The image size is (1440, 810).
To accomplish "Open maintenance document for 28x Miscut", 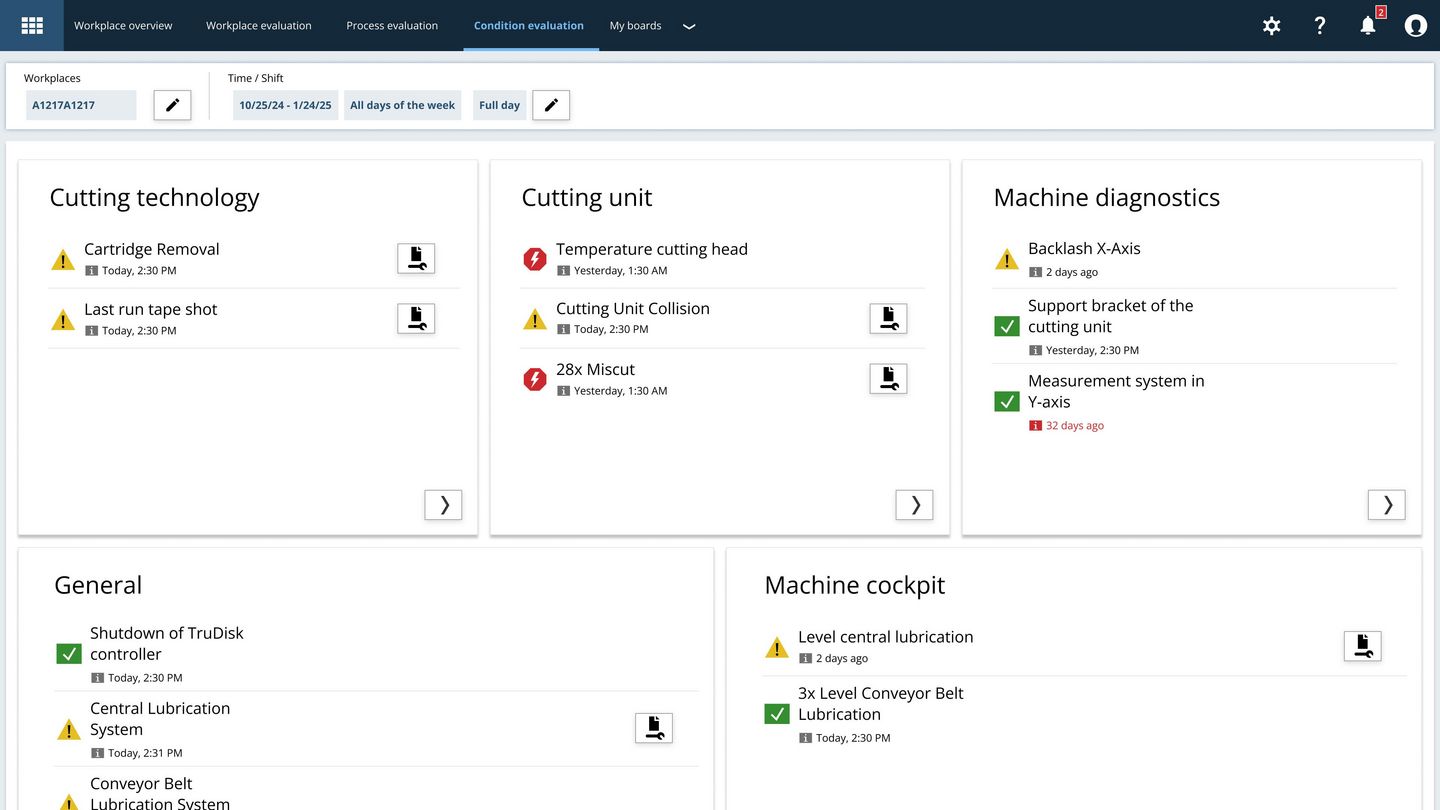I will pos(888,379).
